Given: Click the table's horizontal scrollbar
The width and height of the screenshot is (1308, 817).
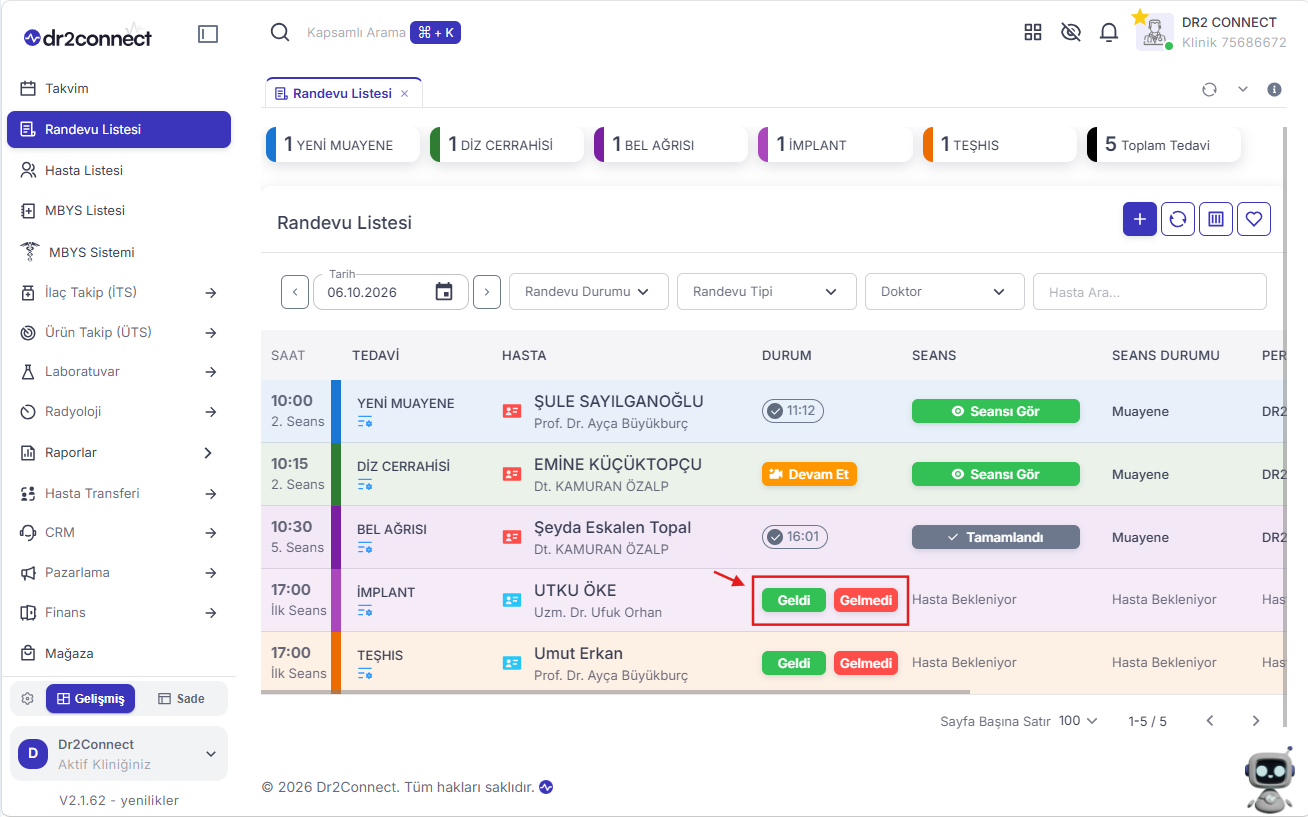Looking at the screenshot, I should pyautogui.click(x=615, y=691).
